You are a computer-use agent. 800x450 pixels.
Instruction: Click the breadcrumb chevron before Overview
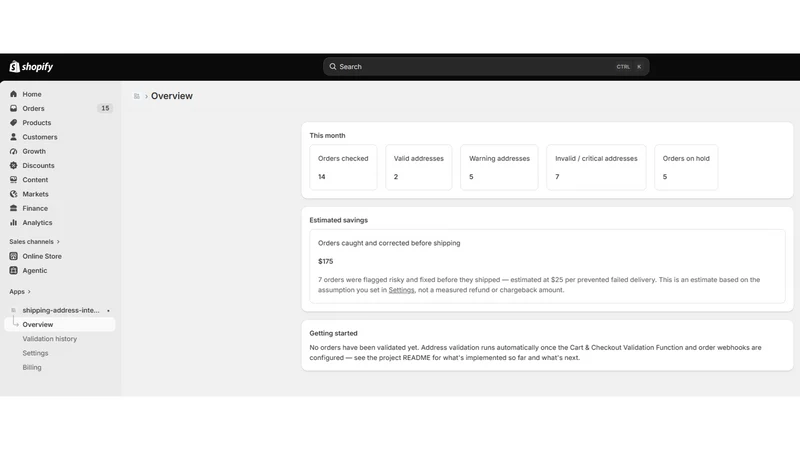[146, 96]
